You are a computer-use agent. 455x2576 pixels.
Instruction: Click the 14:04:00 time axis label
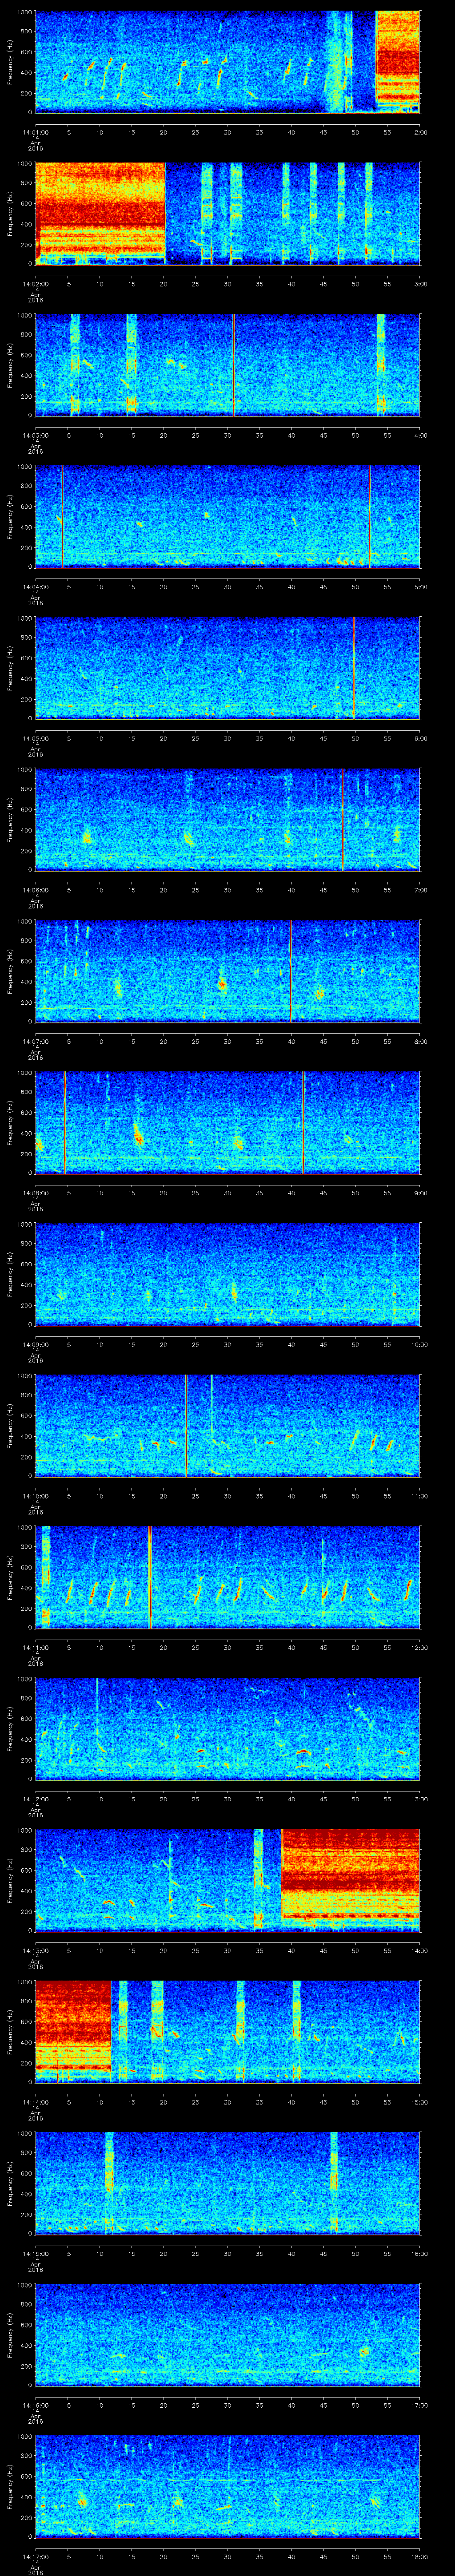coord(35,586)
